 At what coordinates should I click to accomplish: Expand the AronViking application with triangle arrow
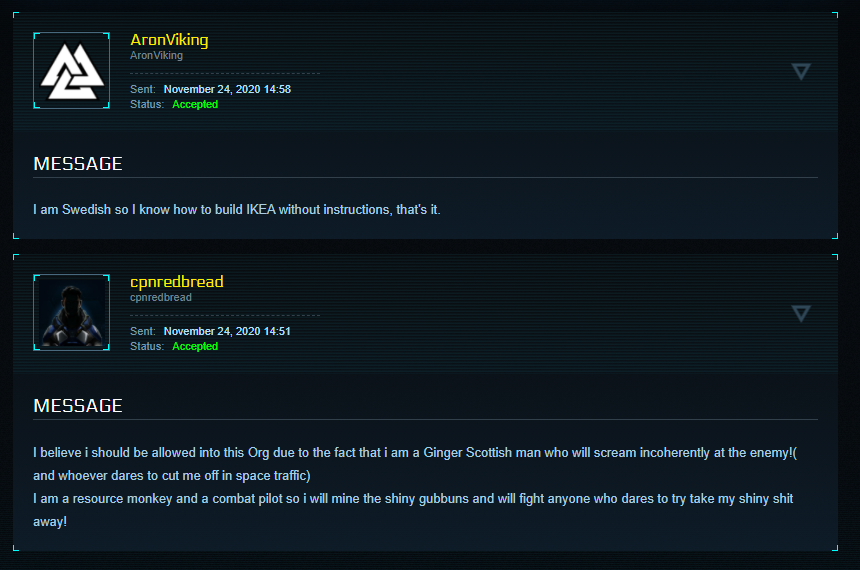[801, 71]
